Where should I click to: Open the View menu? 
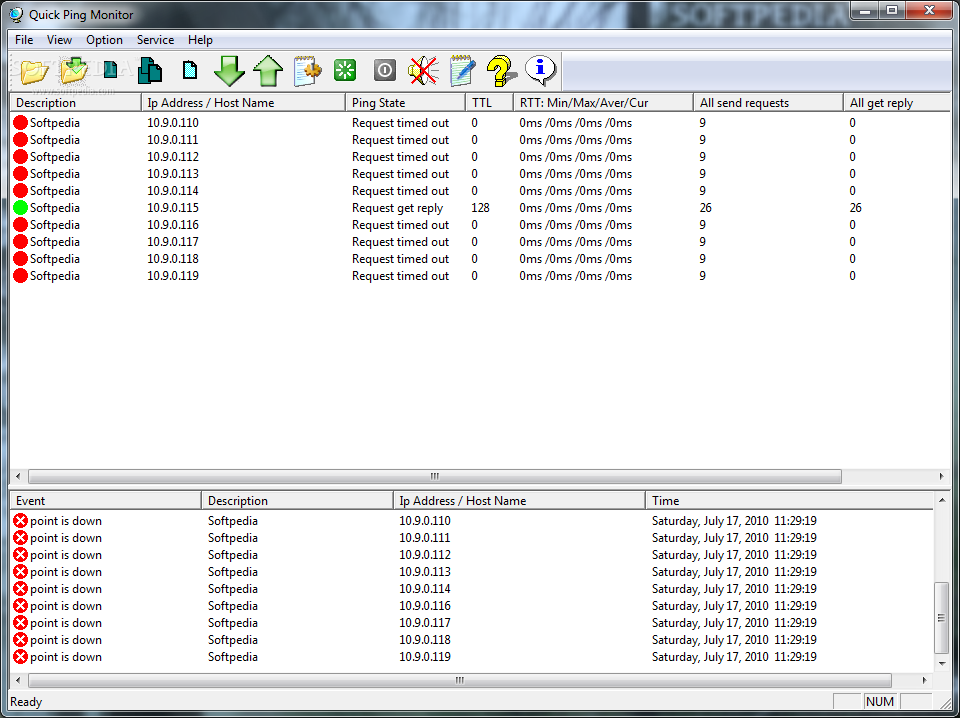pyautogui.click(x=59, y=40)
